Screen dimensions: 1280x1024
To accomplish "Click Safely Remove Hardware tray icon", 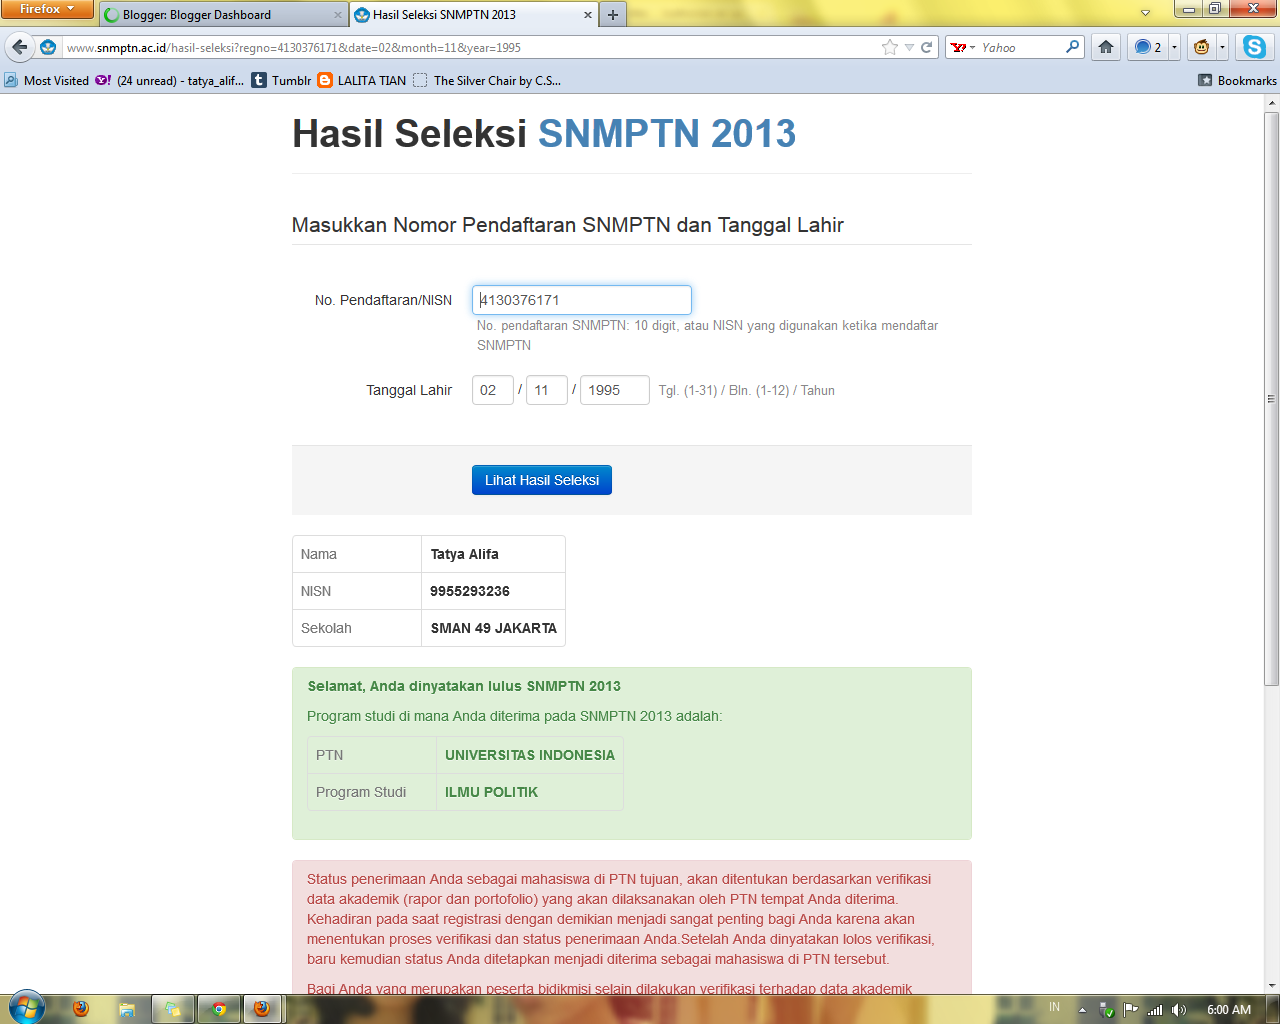I will tap(1107, 1009).
